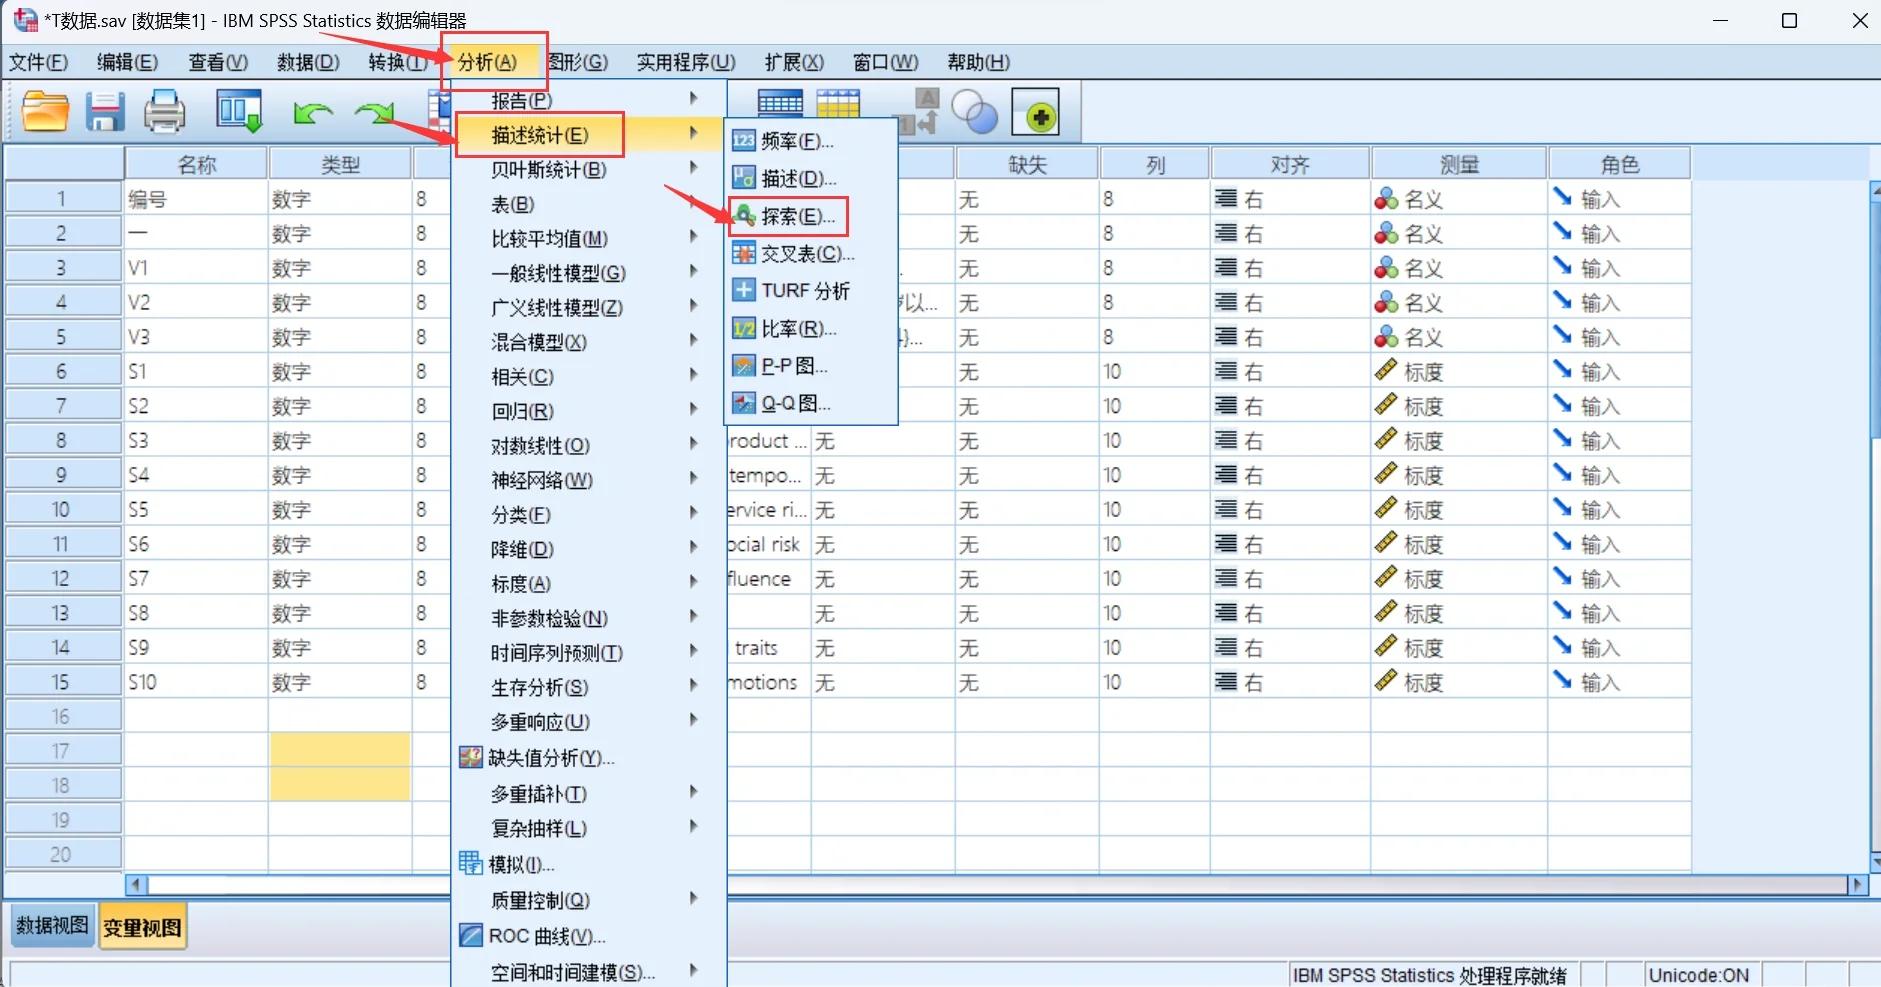Click the 角色 column header

pos(1619,164)
